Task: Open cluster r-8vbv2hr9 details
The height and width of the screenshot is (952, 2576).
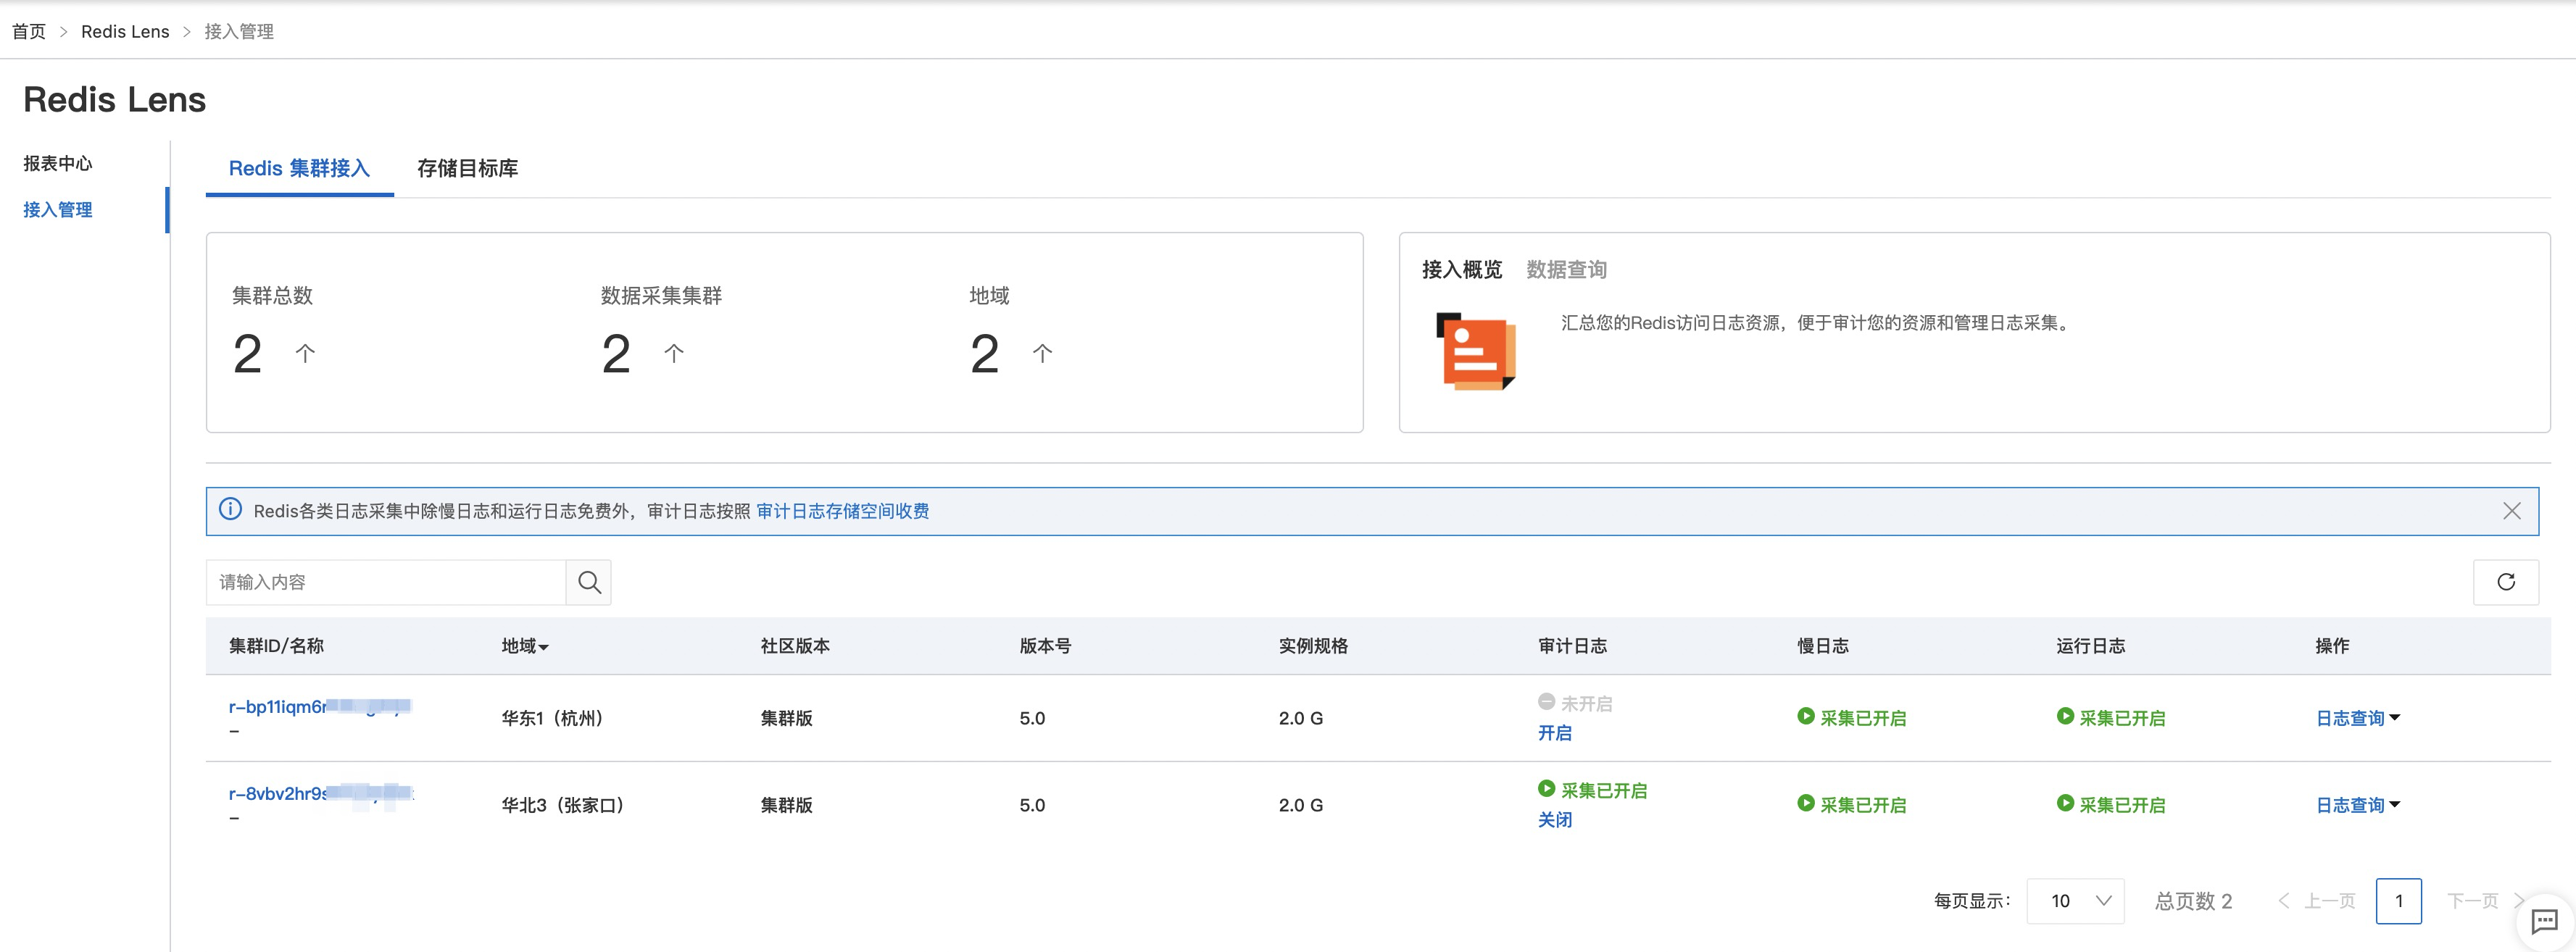Action: (320, 793)
